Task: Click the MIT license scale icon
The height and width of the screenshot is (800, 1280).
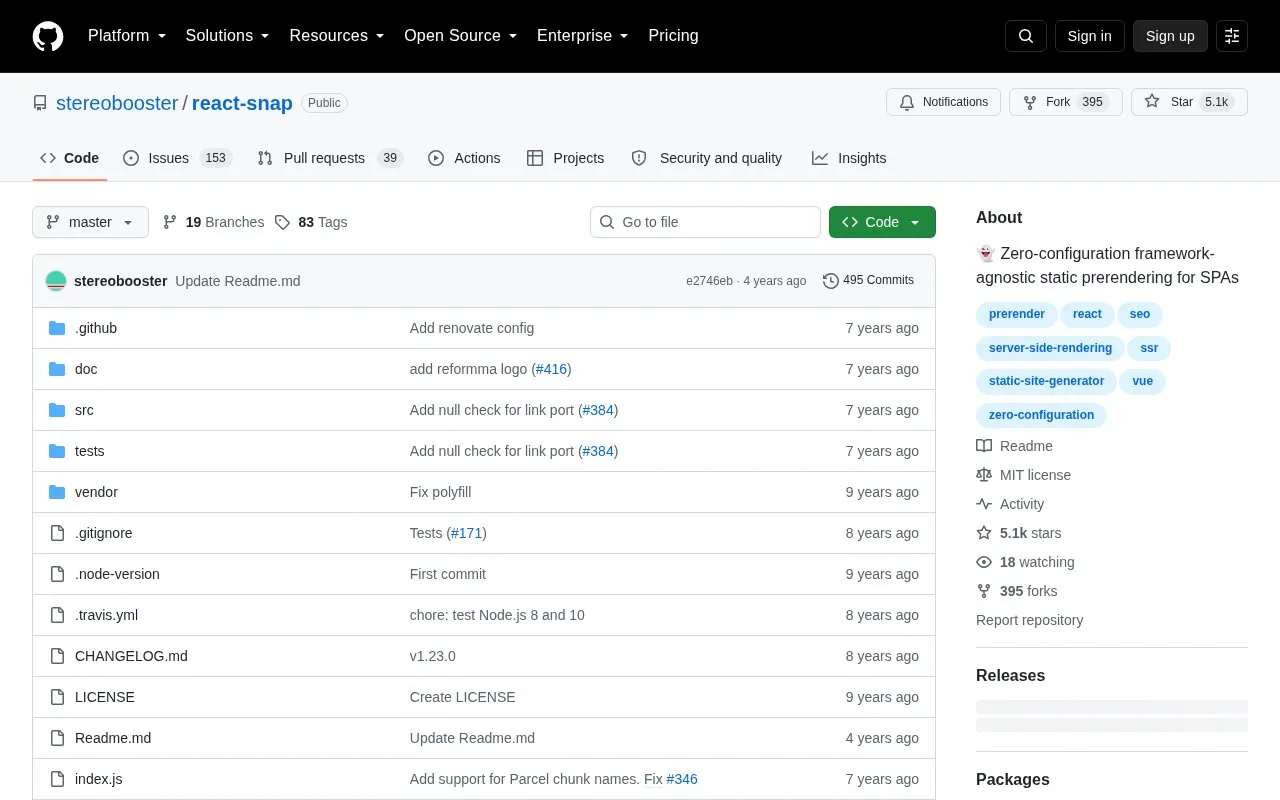Action: 984,475
